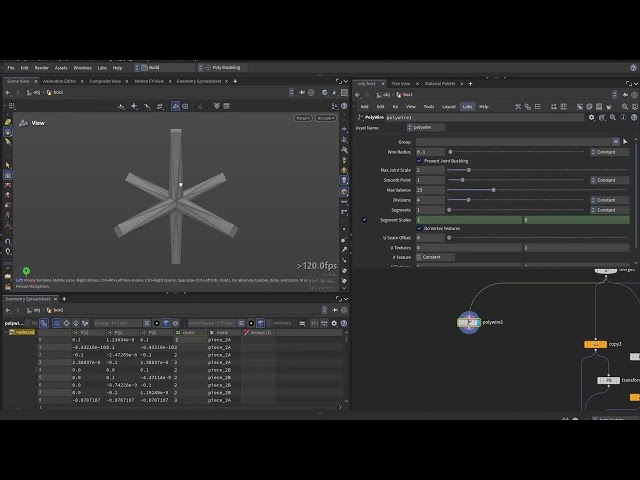
Task: Open the Render menu
Action: (x=41, y=68)
